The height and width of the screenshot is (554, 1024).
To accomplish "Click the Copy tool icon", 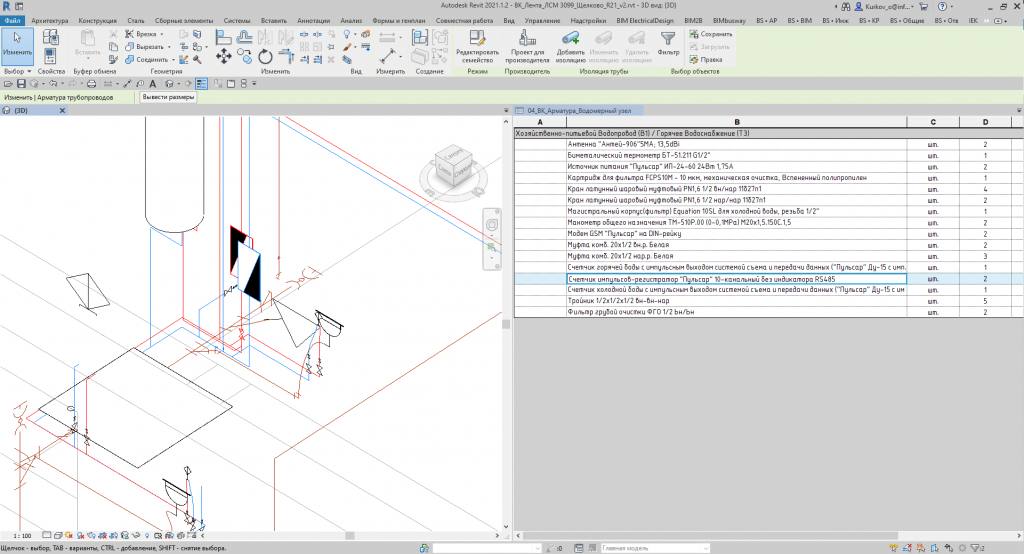I will click(244, 57).
